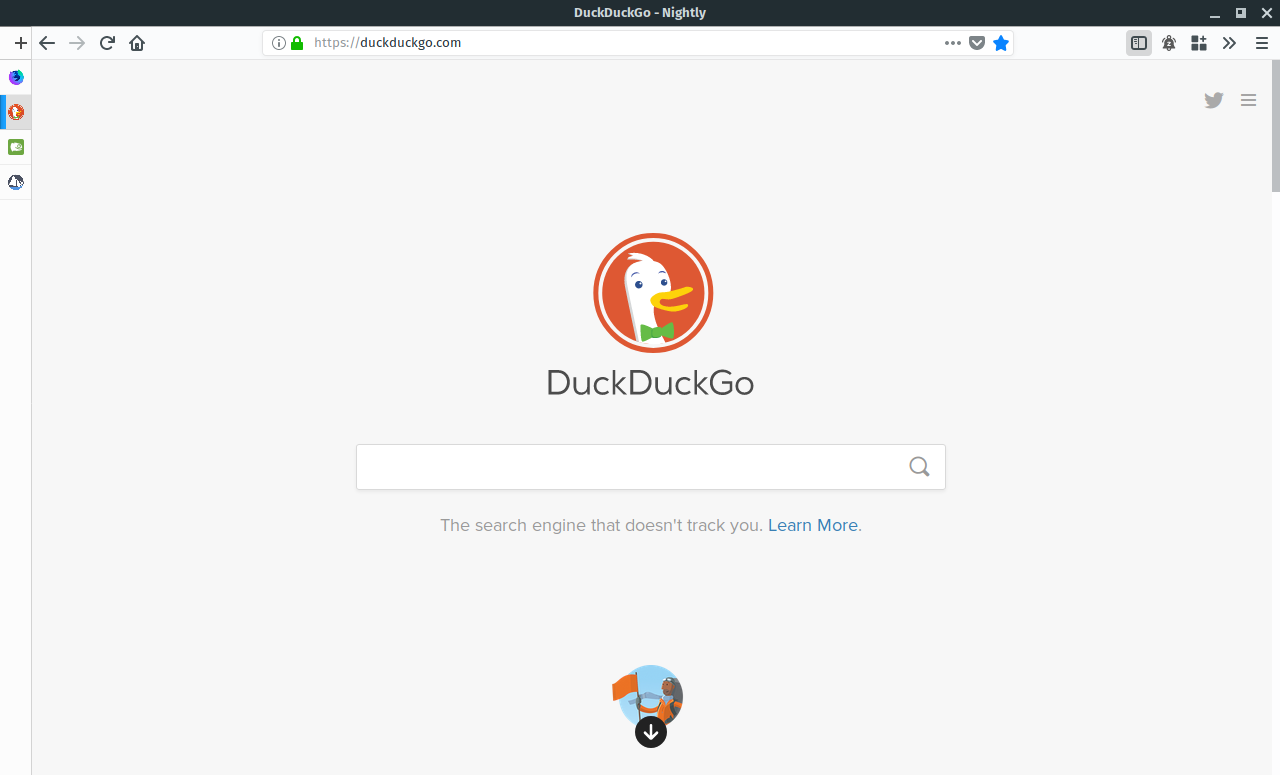Viewport: 1280px width, 775px height.
Task: Toggle the blue bookmark star
Action: point(1001,43)
